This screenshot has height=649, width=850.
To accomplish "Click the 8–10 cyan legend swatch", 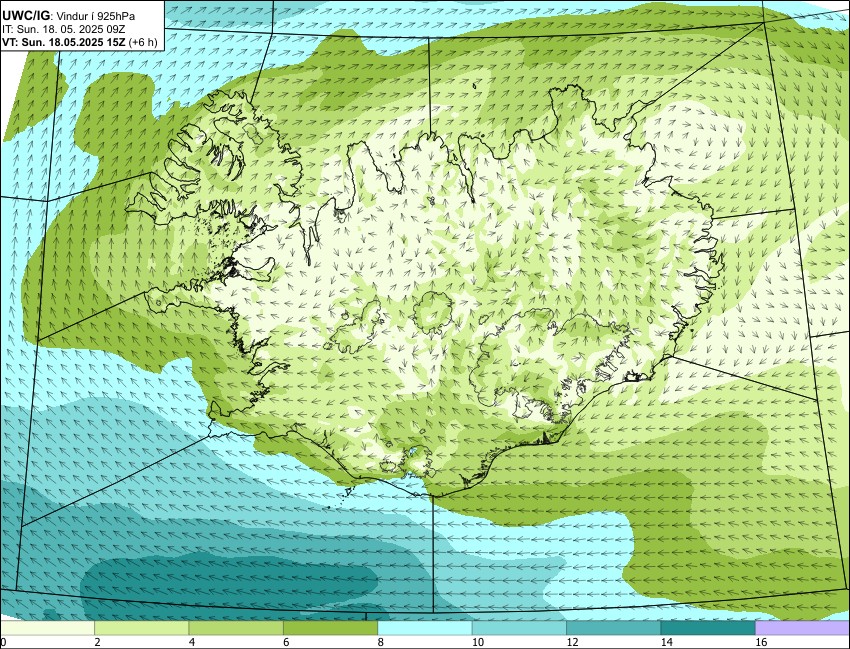I will [424, 628].
